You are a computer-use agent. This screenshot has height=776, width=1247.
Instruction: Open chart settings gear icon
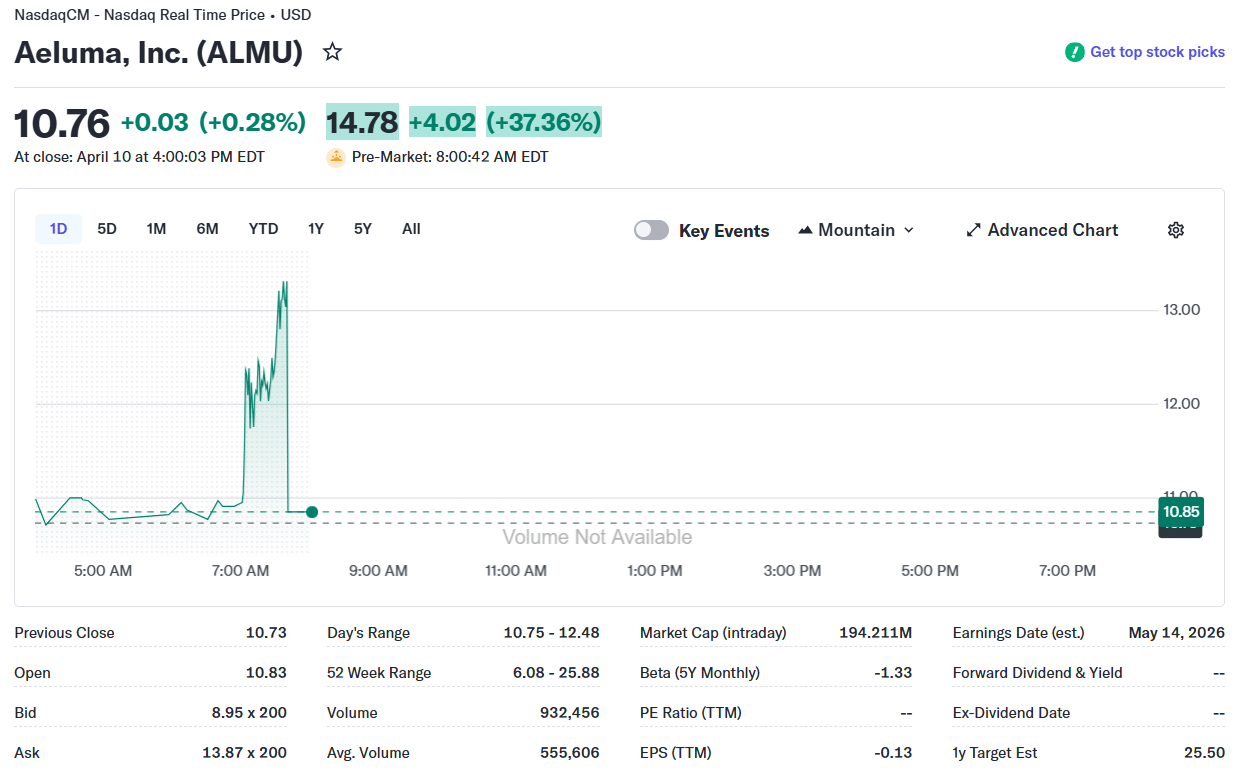click(x=1176, y=230)
